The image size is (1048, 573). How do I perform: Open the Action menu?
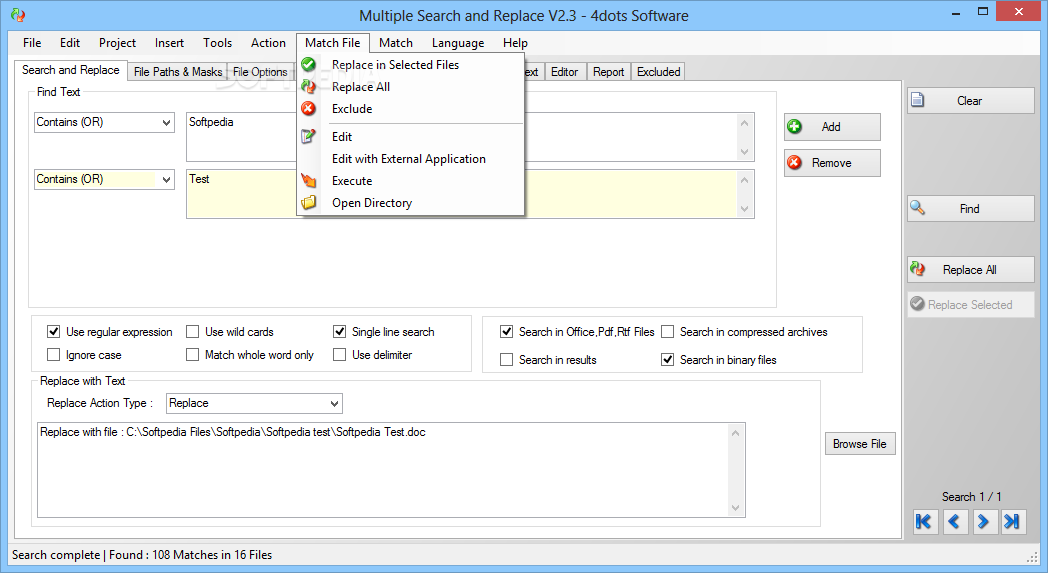[268, 43]
